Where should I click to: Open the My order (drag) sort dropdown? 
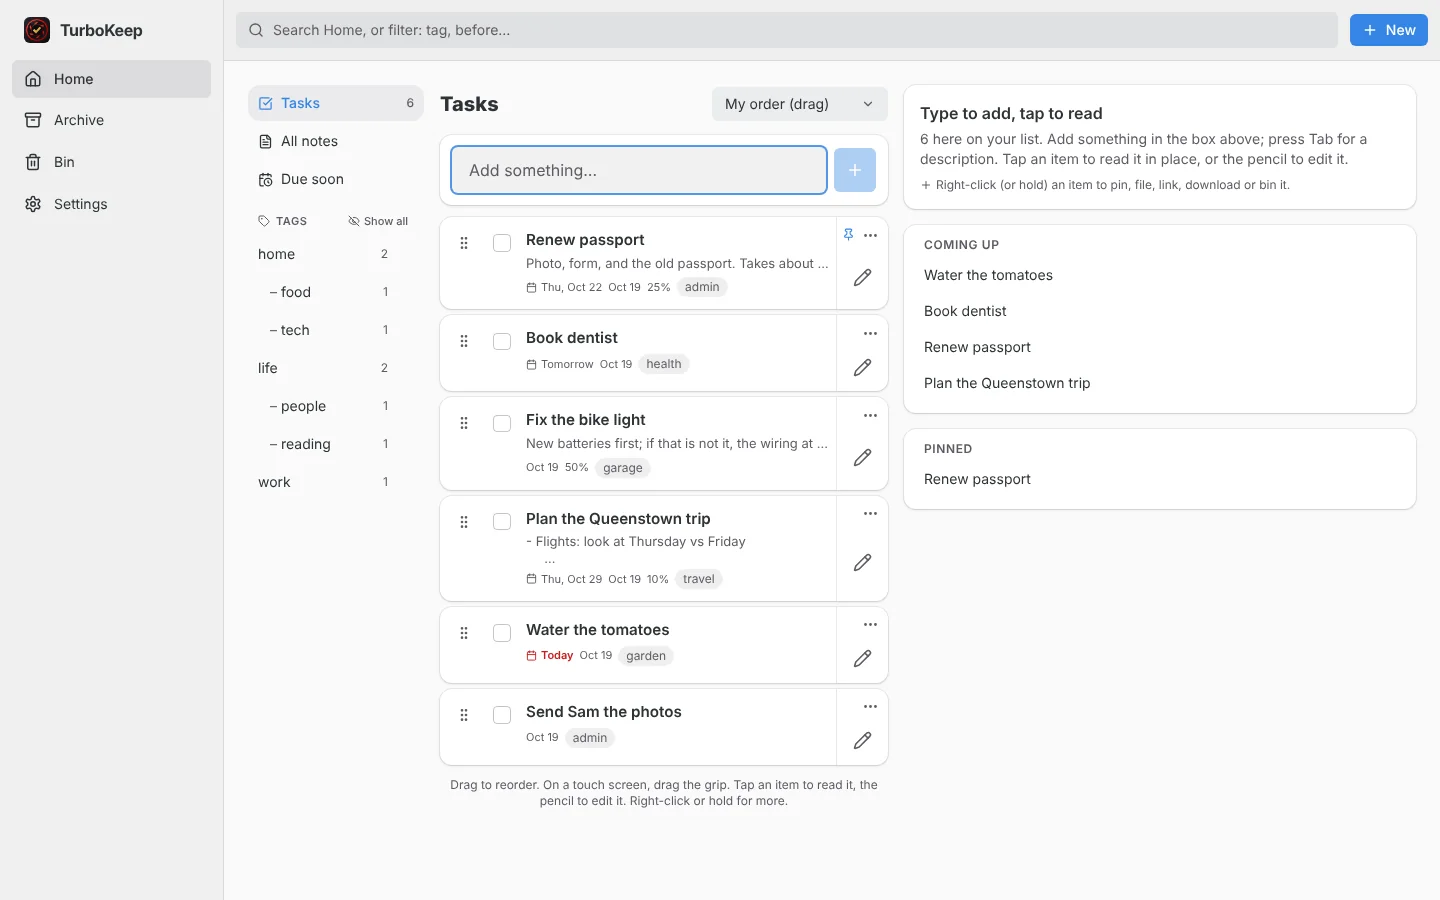click(x=800, y=104)
